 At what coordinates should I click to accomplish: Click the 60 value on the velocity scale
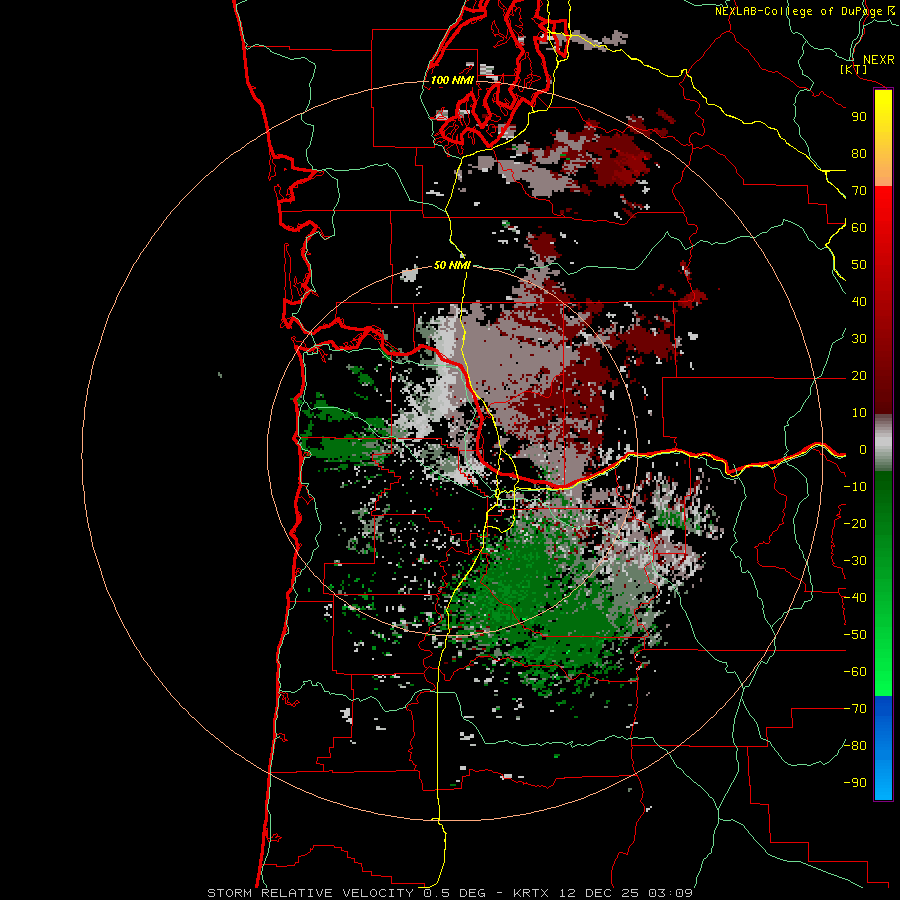pyautogui.click(x=859, y=228)
